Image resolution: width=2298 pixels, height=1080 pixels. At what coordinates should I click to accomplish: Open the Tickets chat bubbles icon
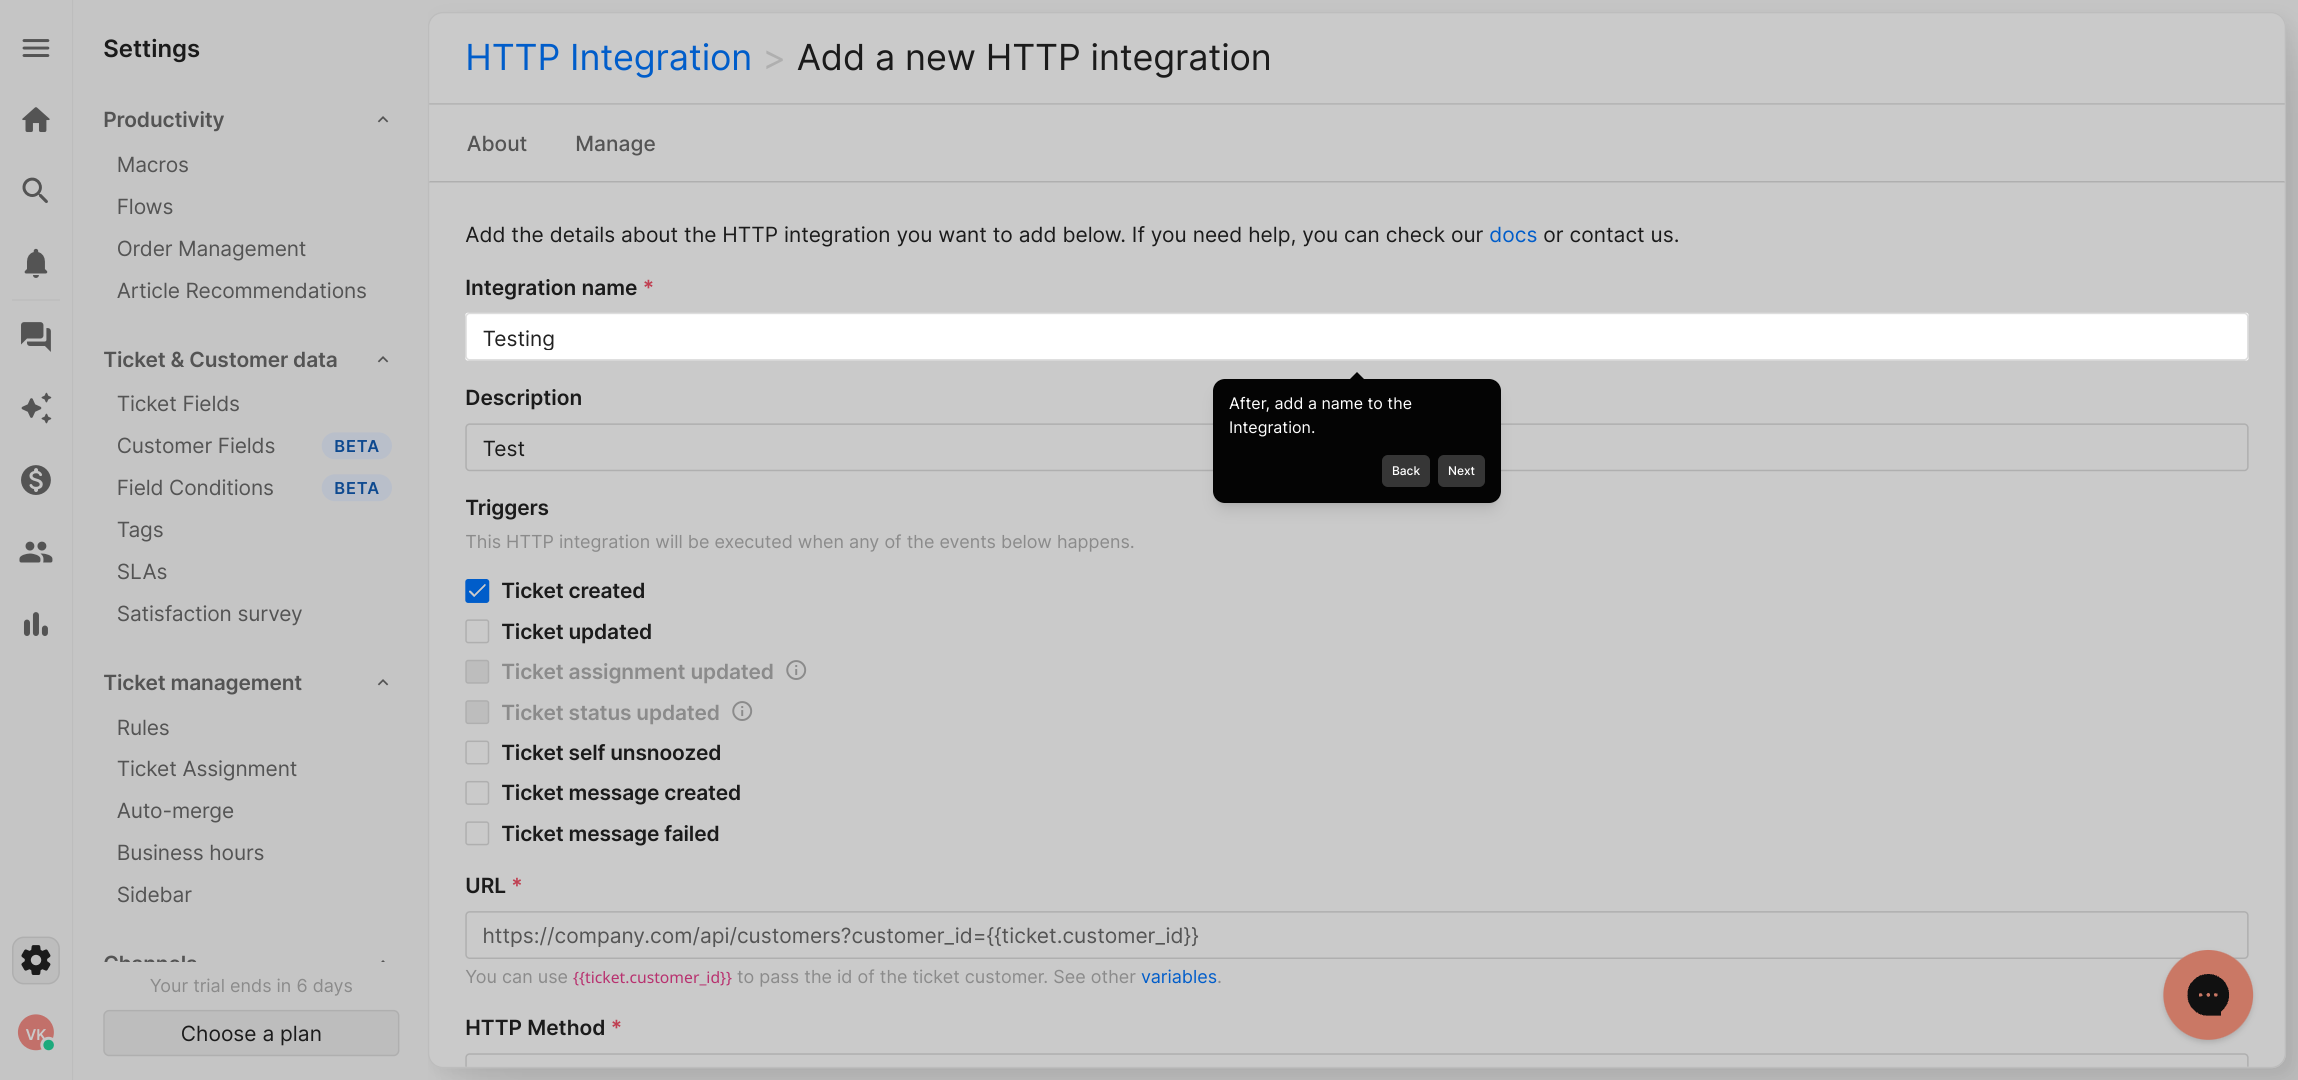coord(36,336)
